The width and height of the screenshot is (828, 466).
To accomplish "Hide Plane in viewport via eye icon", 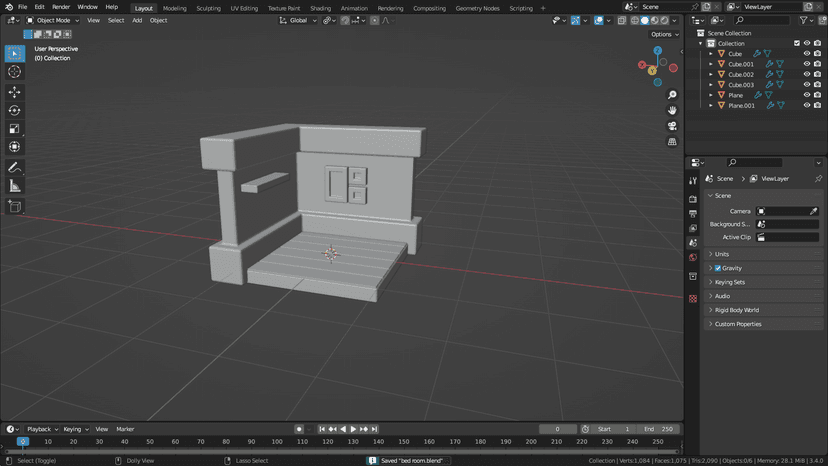I will (x=806, y=95).
